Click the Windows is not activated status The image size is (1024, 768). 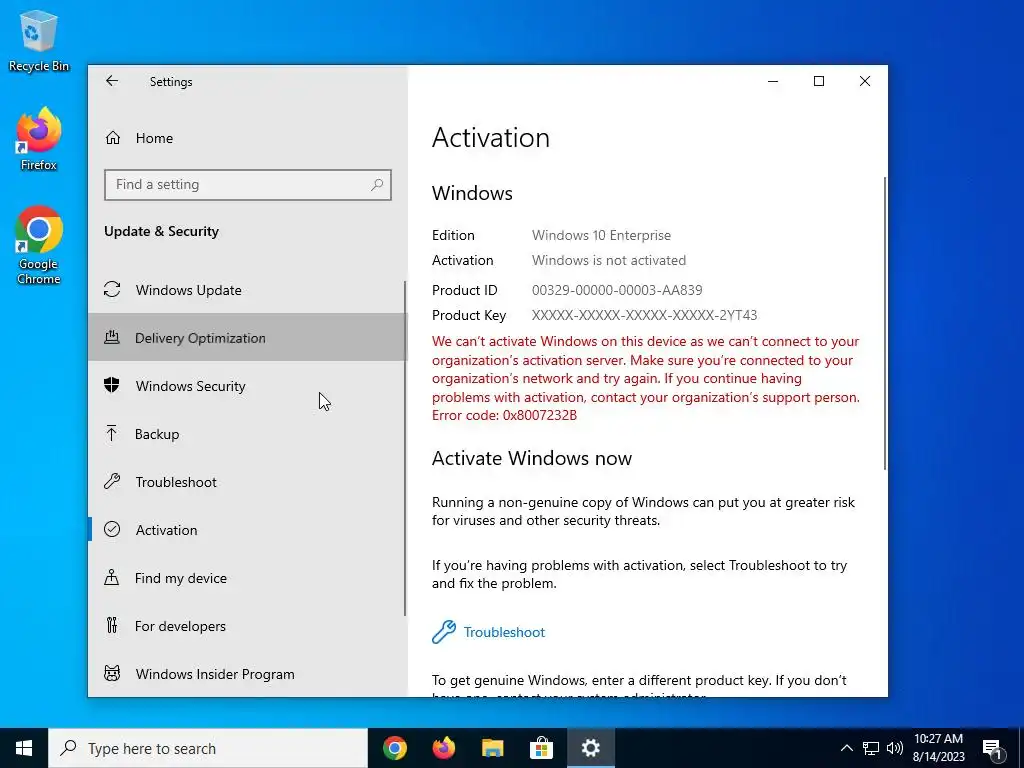point(609,260)
